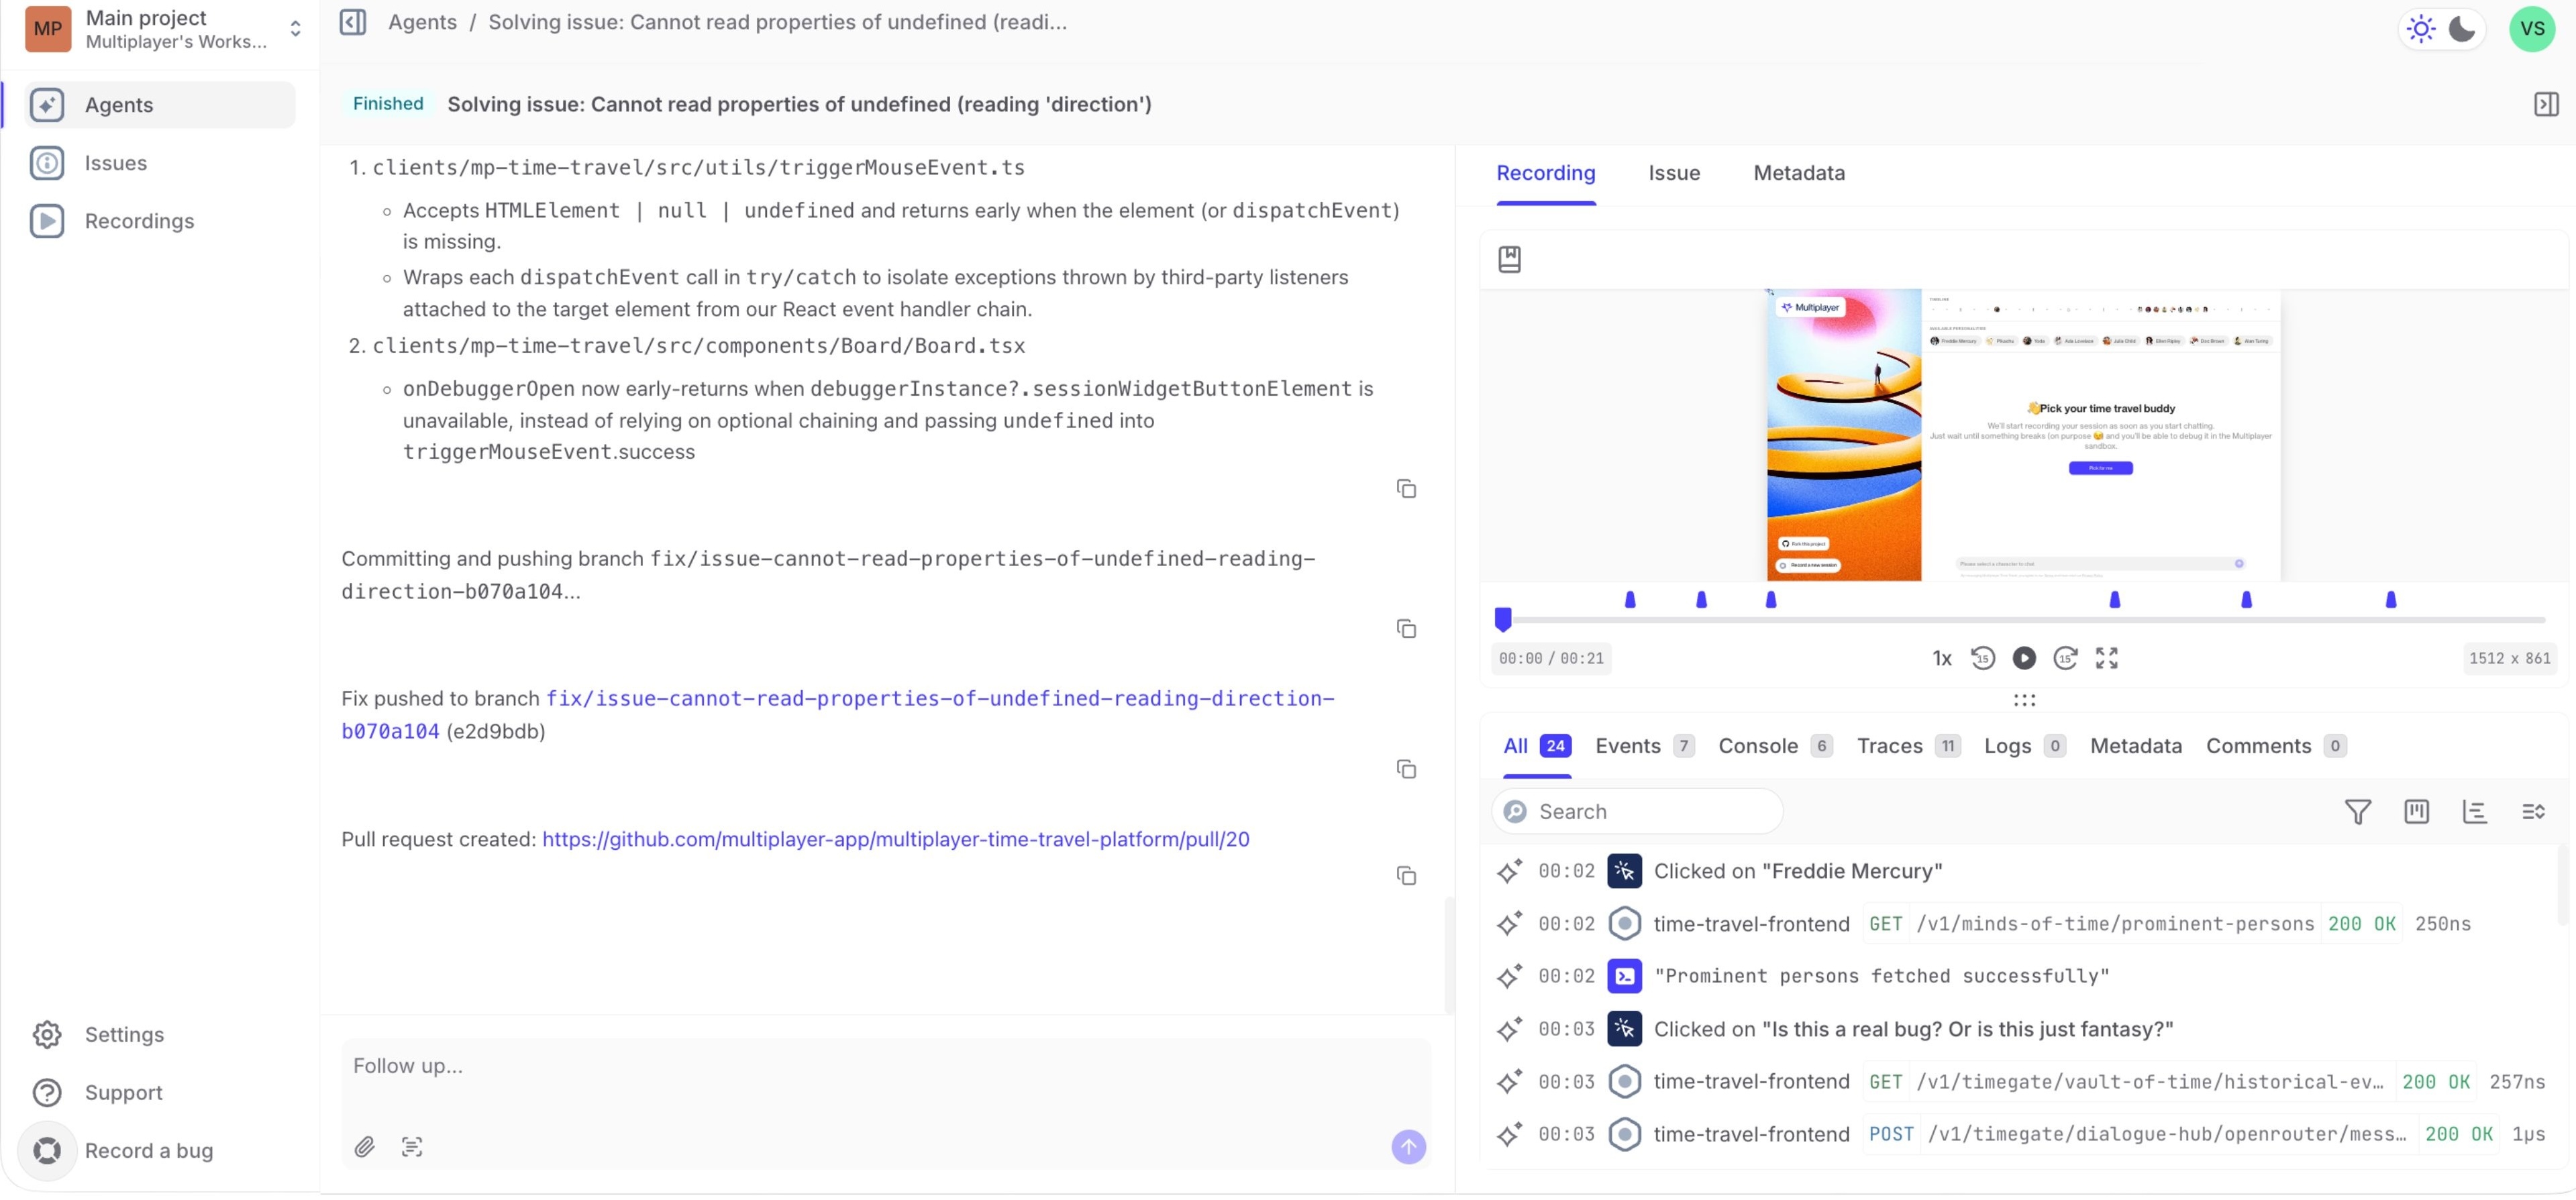Open the Recordings sidebar section
Image resolution: width=2576 pixels, height=1200 pixels.
[x=160, y=221]
